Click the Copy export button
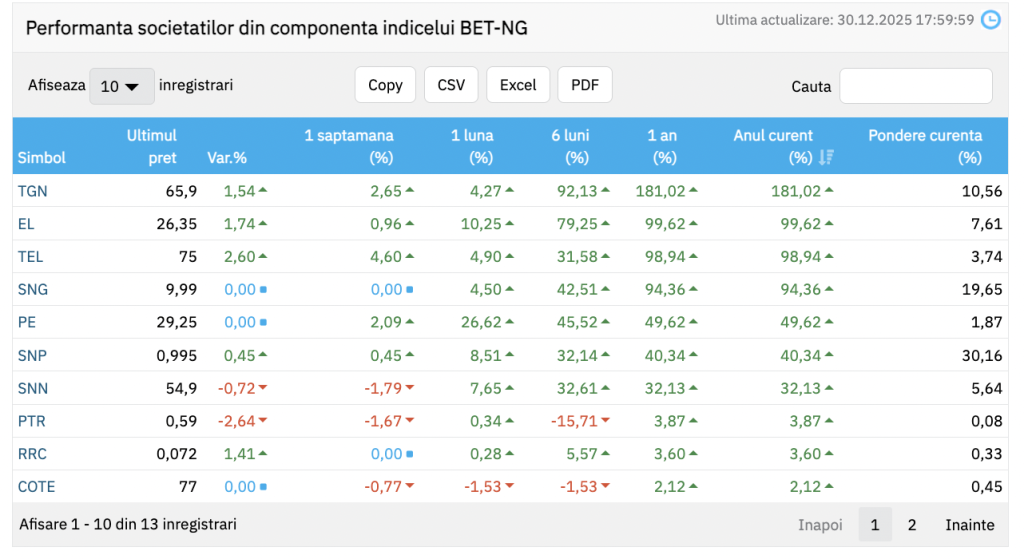Screen dimensions: 1024x559 (385, 85)
